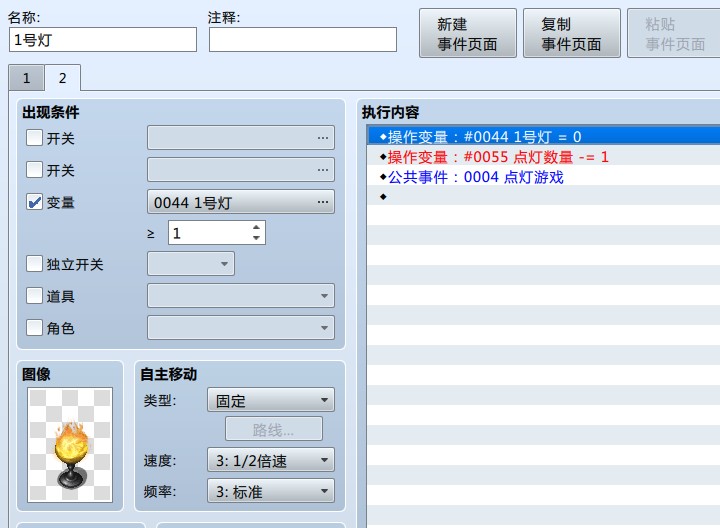Open the 0044 1号灯 variable selector
The height and width of the screenshot is (528, 720).
(x=241, y=202)
